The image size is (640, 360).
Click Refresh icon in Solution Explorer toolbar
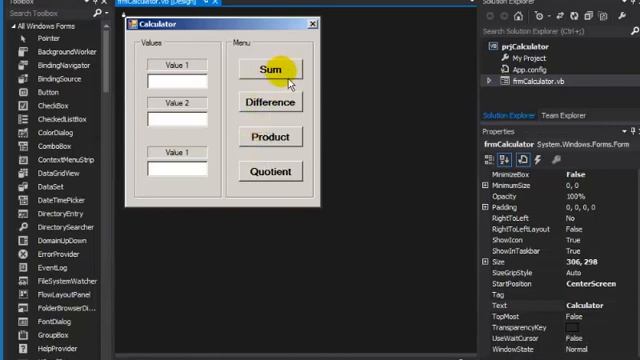click(x=574, y=16)
